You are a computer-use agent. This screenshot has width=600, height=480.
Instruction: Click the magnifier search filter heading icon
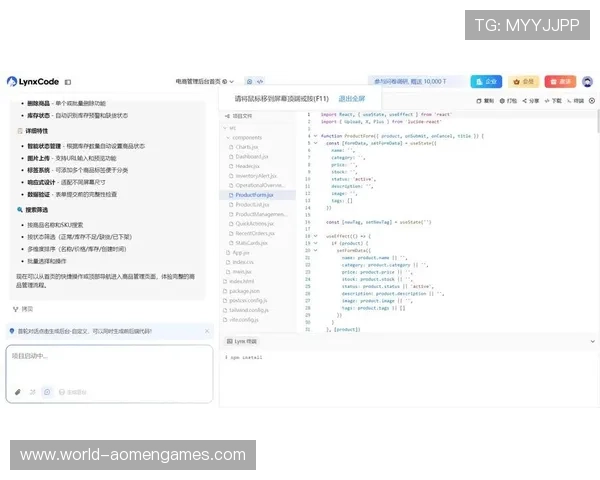pos(20,210)
